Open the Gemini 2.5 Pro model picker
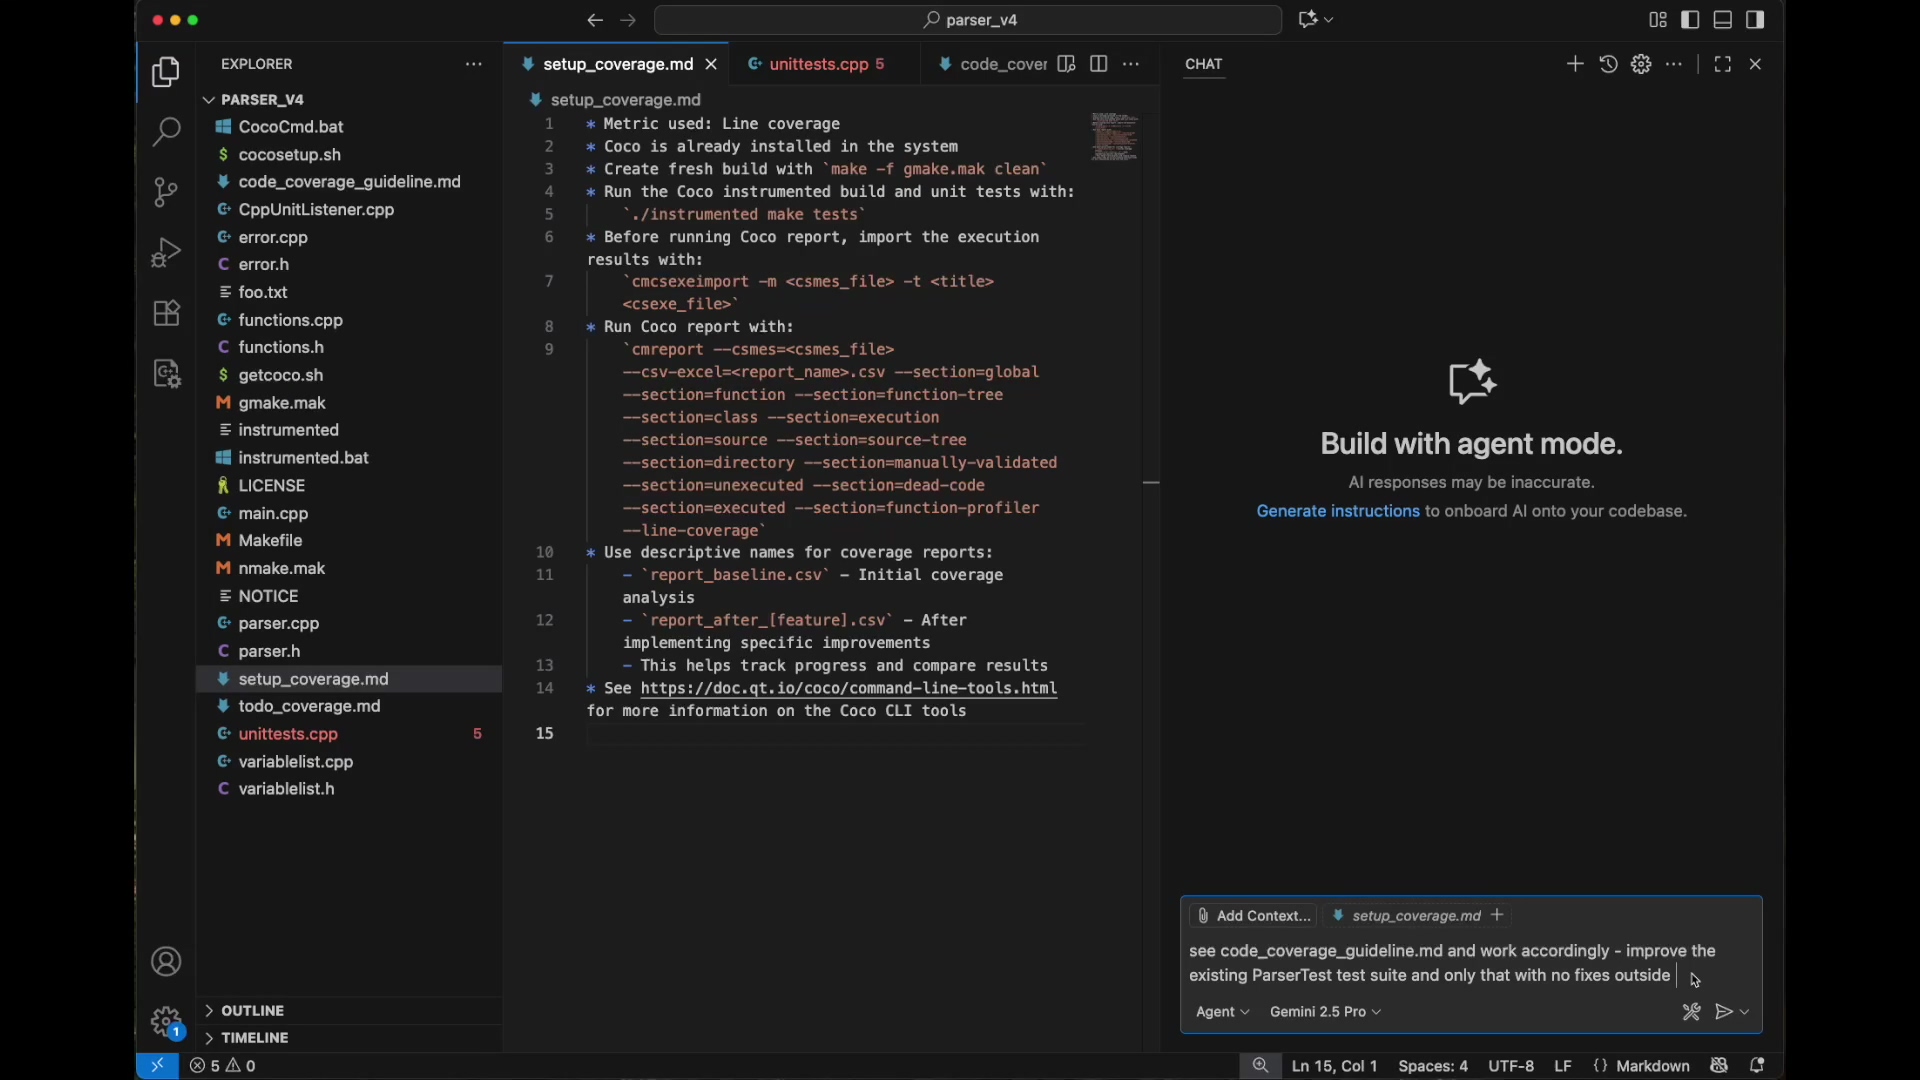The image size is (1920, 1080). point(1326,1013)
